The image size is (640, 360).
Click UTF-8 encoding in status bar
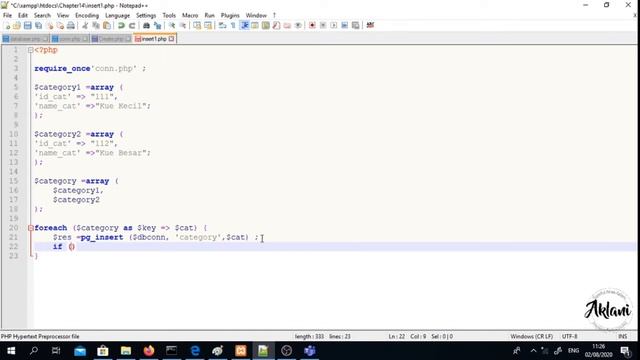pyautogui.click(x=569, y=336)
